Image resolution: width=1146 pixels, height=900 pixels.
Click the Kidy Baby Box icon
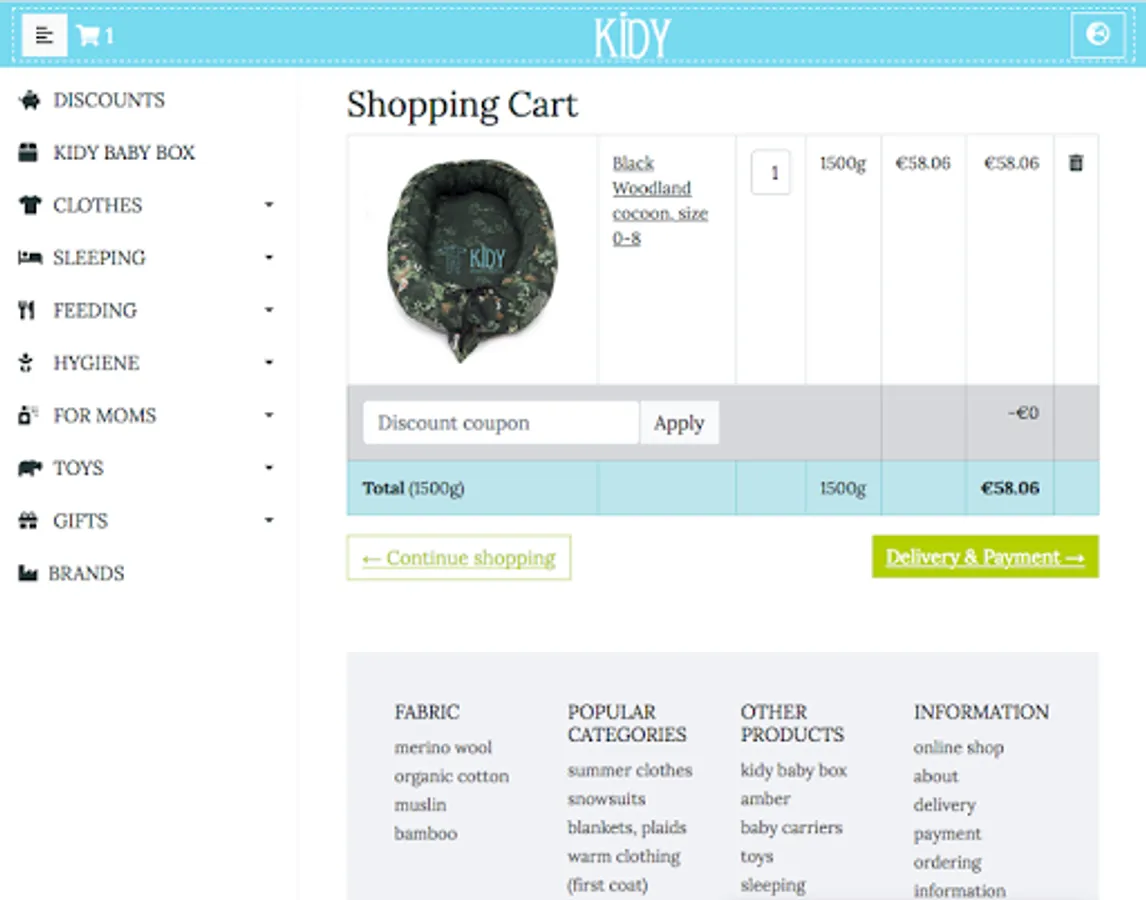[x=28, y=152]
